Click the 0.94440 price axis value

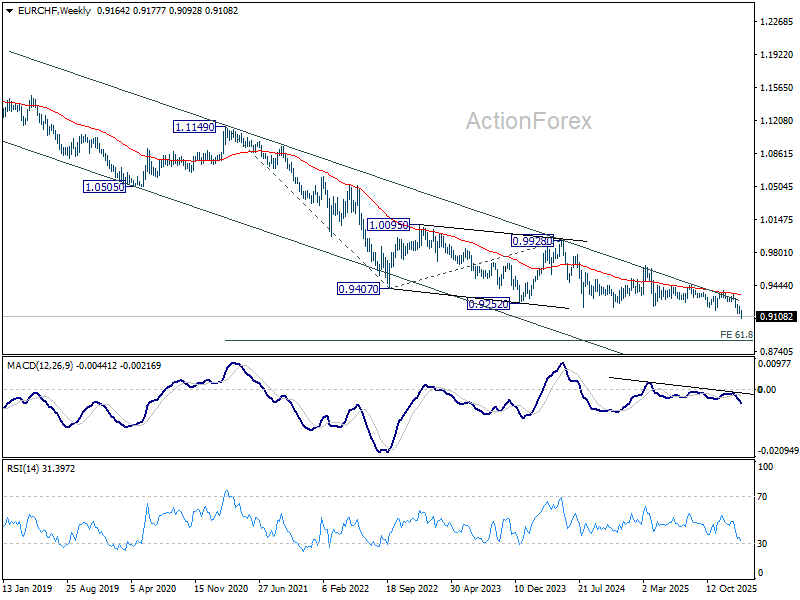777,286
